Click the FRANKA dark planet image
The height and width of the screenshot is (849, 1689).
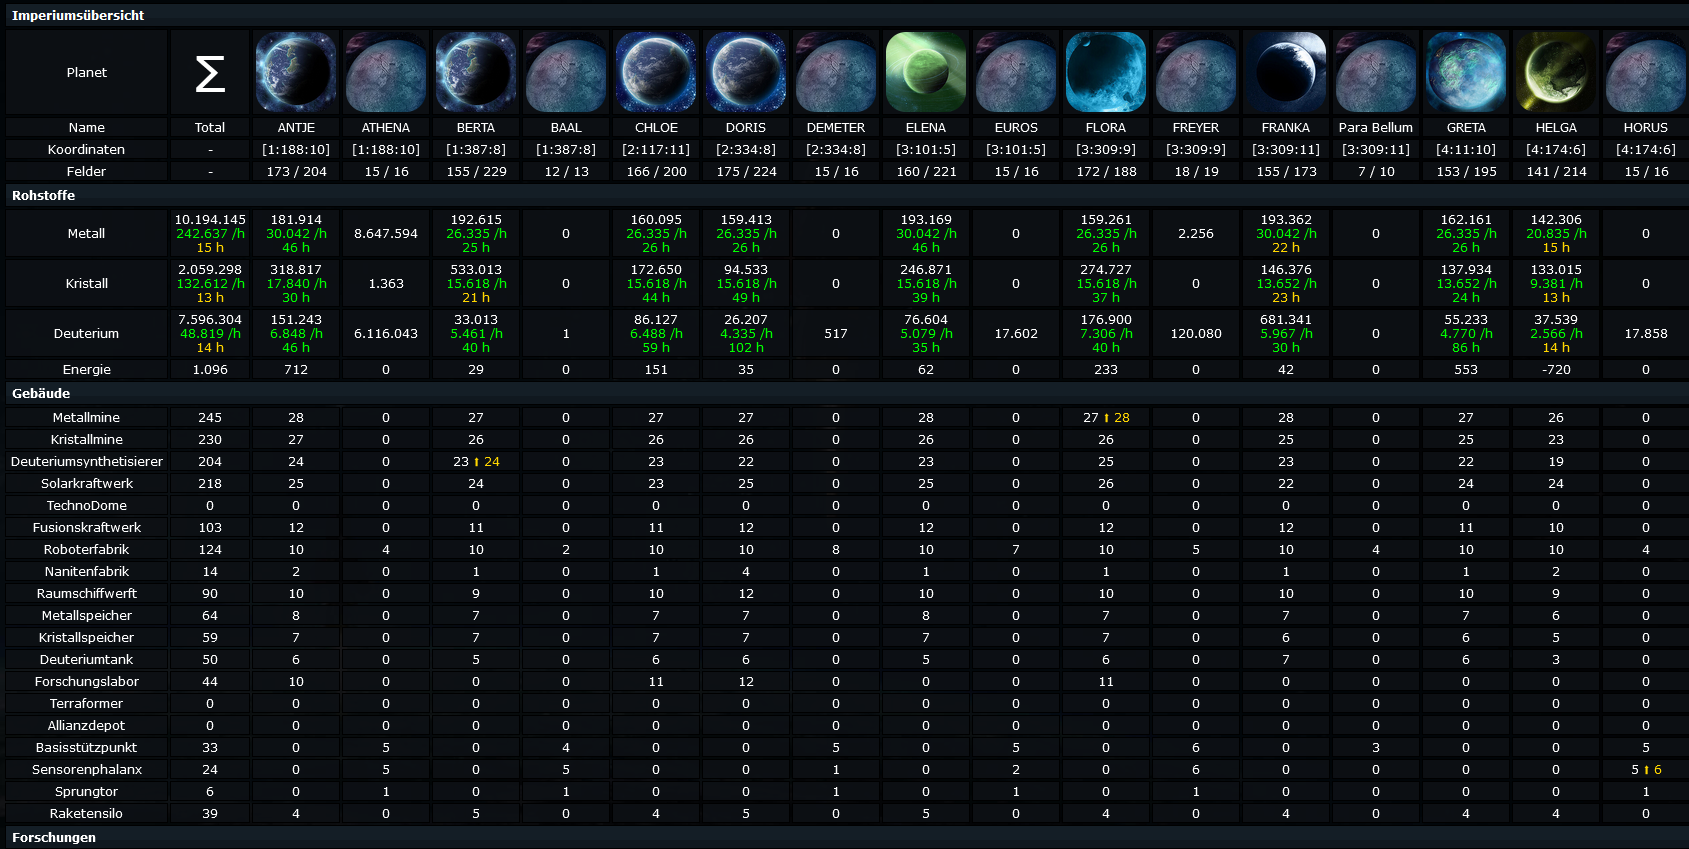[x=1285, y=72]
